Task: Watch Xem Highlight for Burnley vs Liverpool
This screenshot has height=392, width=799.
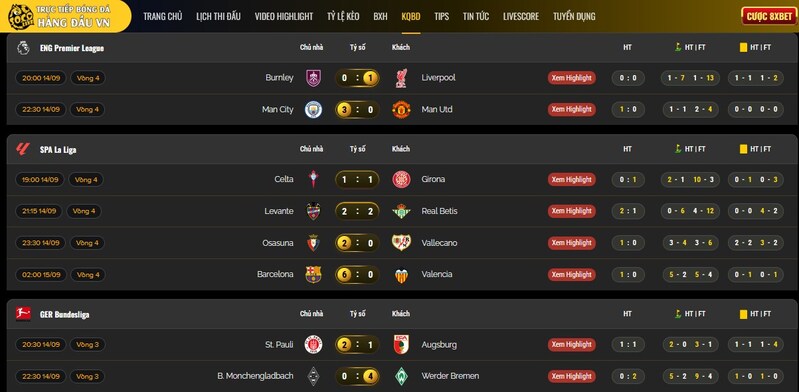Action: click(572, 78)
